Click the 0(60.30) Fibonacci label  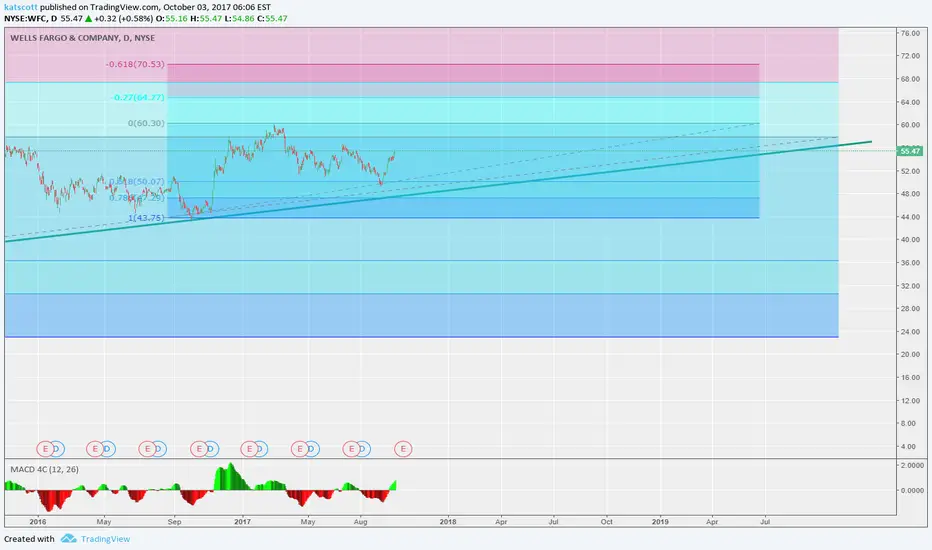point(146,124)
